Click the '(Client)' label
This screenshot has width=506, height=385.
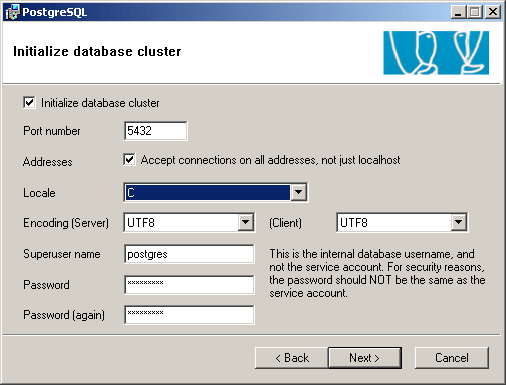coord(285,223)
